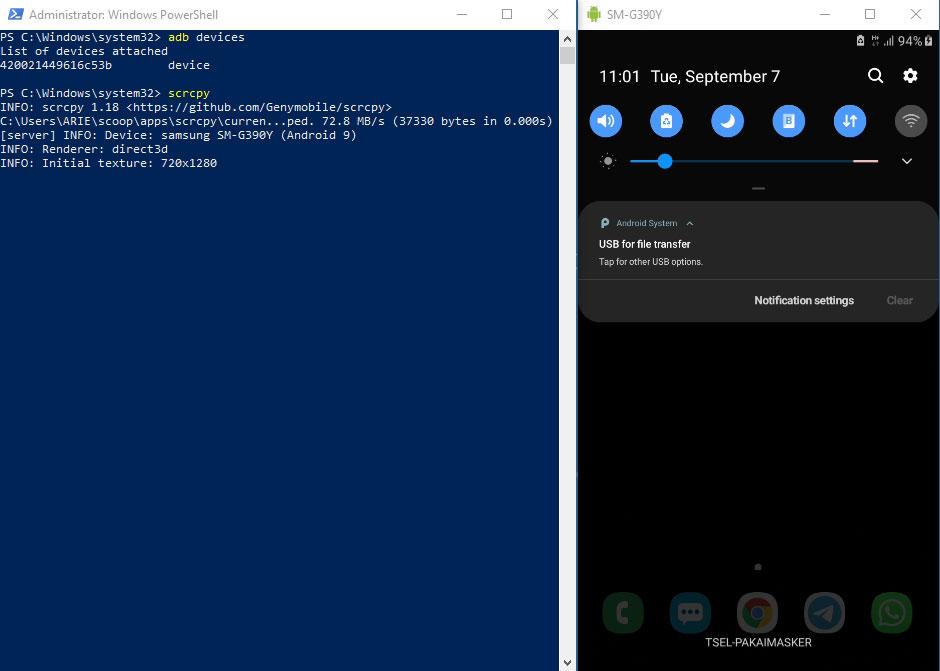The image size is (940, 671).
Task: Tap the TSEL-PAKAIMASKER carrier label
Action: point(758,642)
